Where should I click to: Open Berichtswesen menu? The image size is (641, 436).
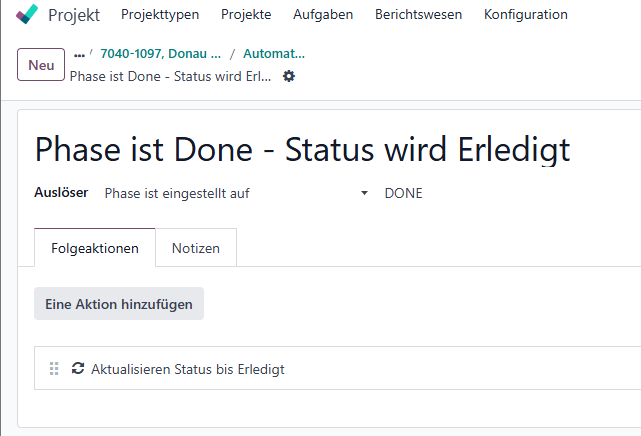[419, 14]
